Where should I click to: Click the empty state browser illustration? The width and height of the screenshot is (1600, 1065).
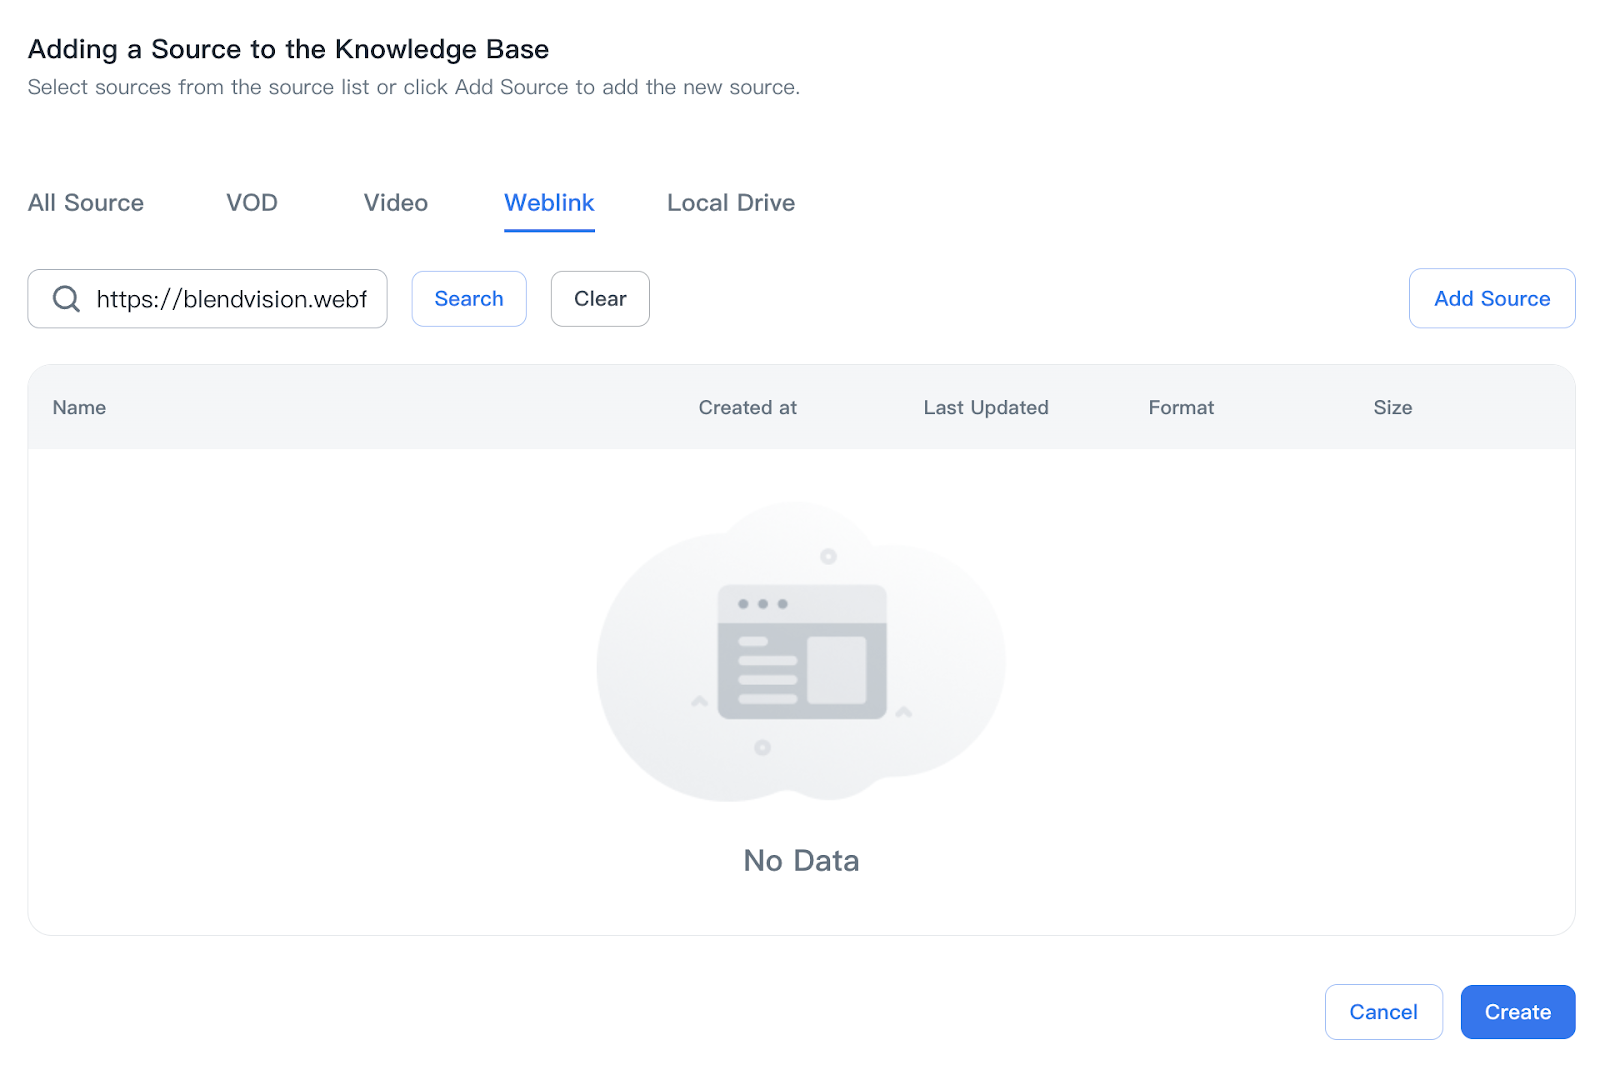[x=801, y=652]
